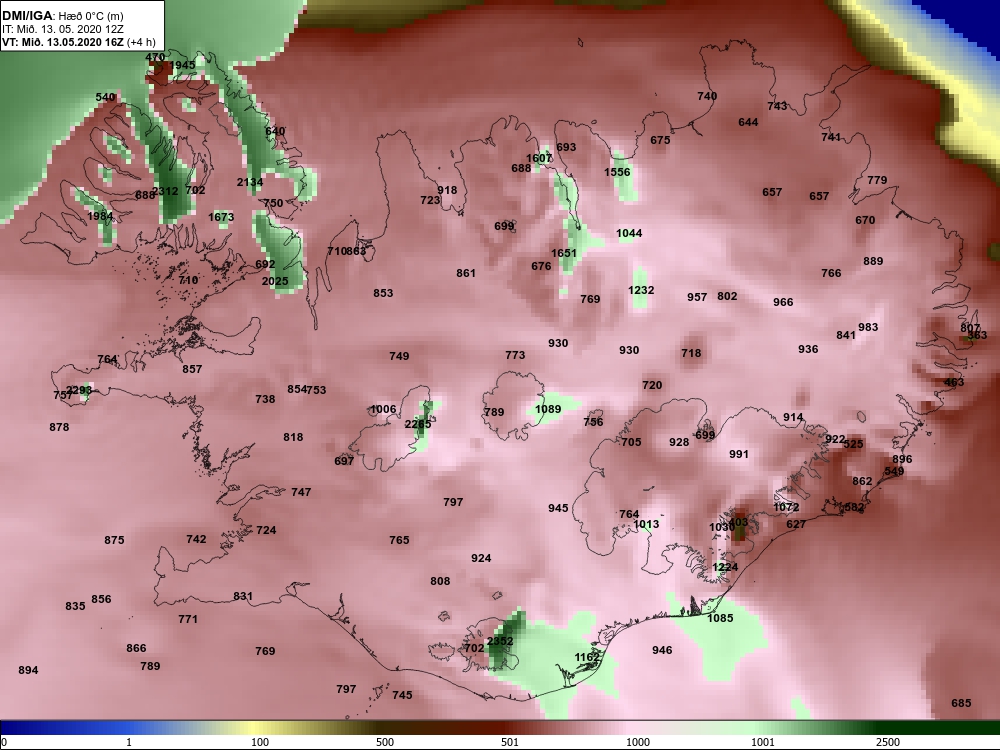Click the 1607 value on the map
The image size is (1000, 750).
539,158
